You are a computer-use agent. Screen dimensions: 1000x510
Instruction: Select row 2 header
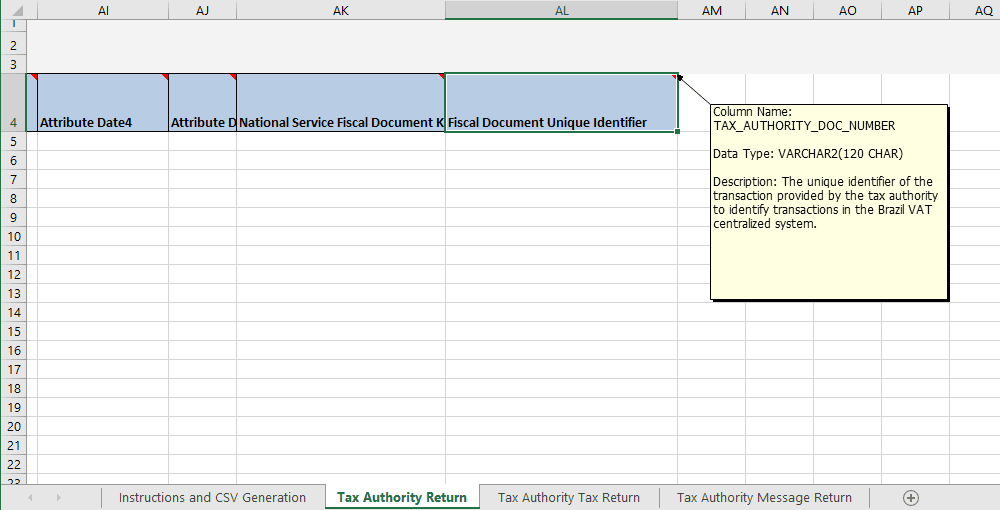(x=13, y=45)
